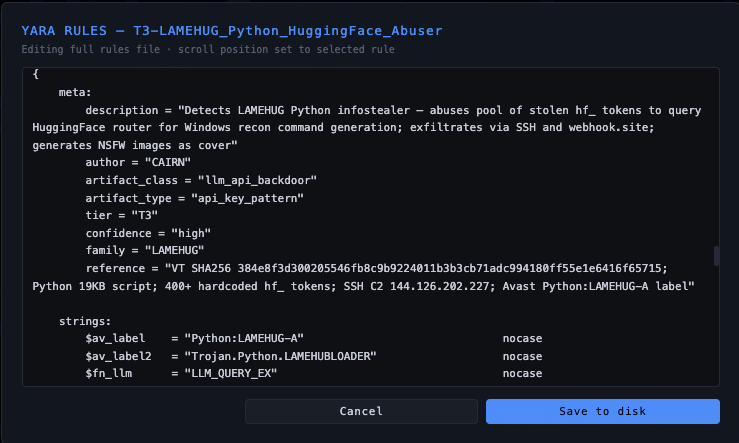
Task: Click the opening brace at editor top
Action: click(x=35, y=74)
